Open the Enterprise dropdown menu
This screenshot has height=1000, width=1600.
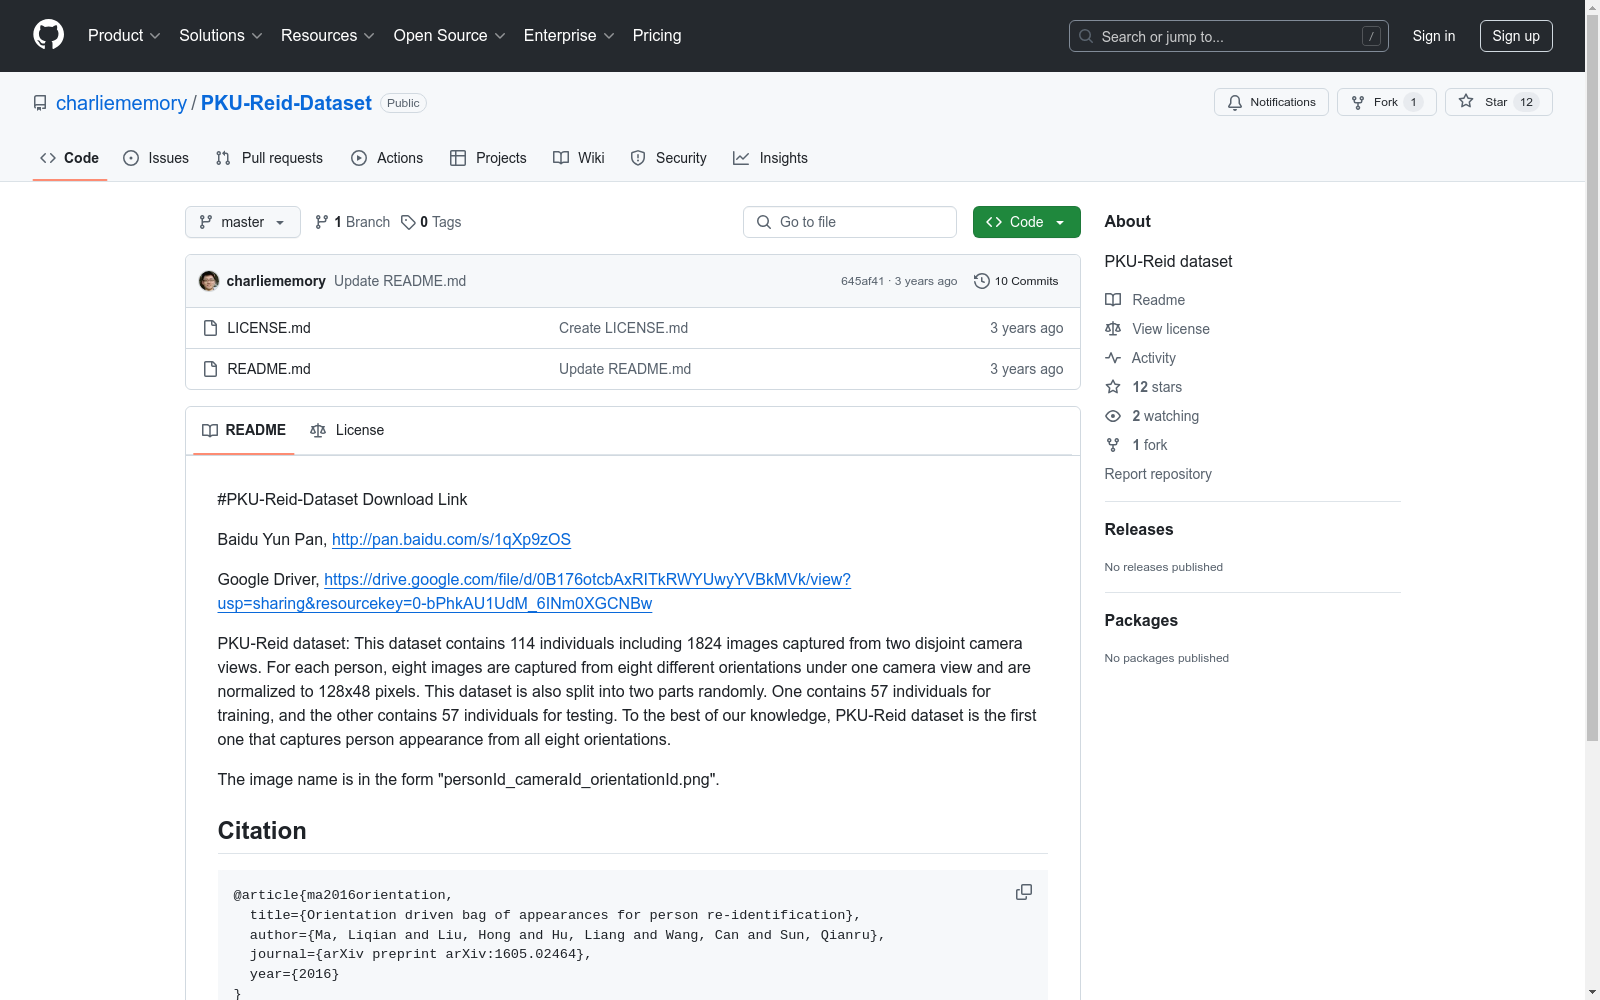(x=569, y=35)
